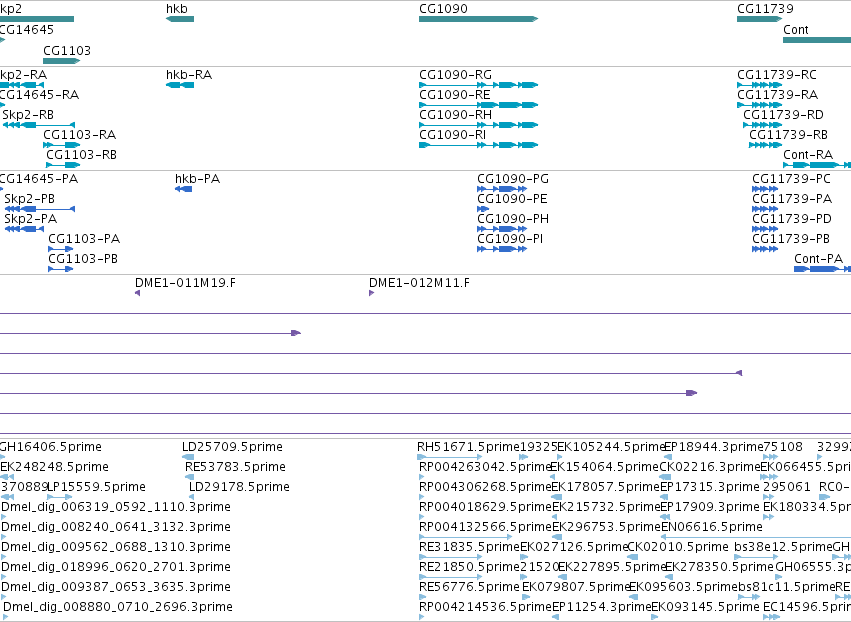Select the CG11739-RD transcript

click(x=763, y=125)
